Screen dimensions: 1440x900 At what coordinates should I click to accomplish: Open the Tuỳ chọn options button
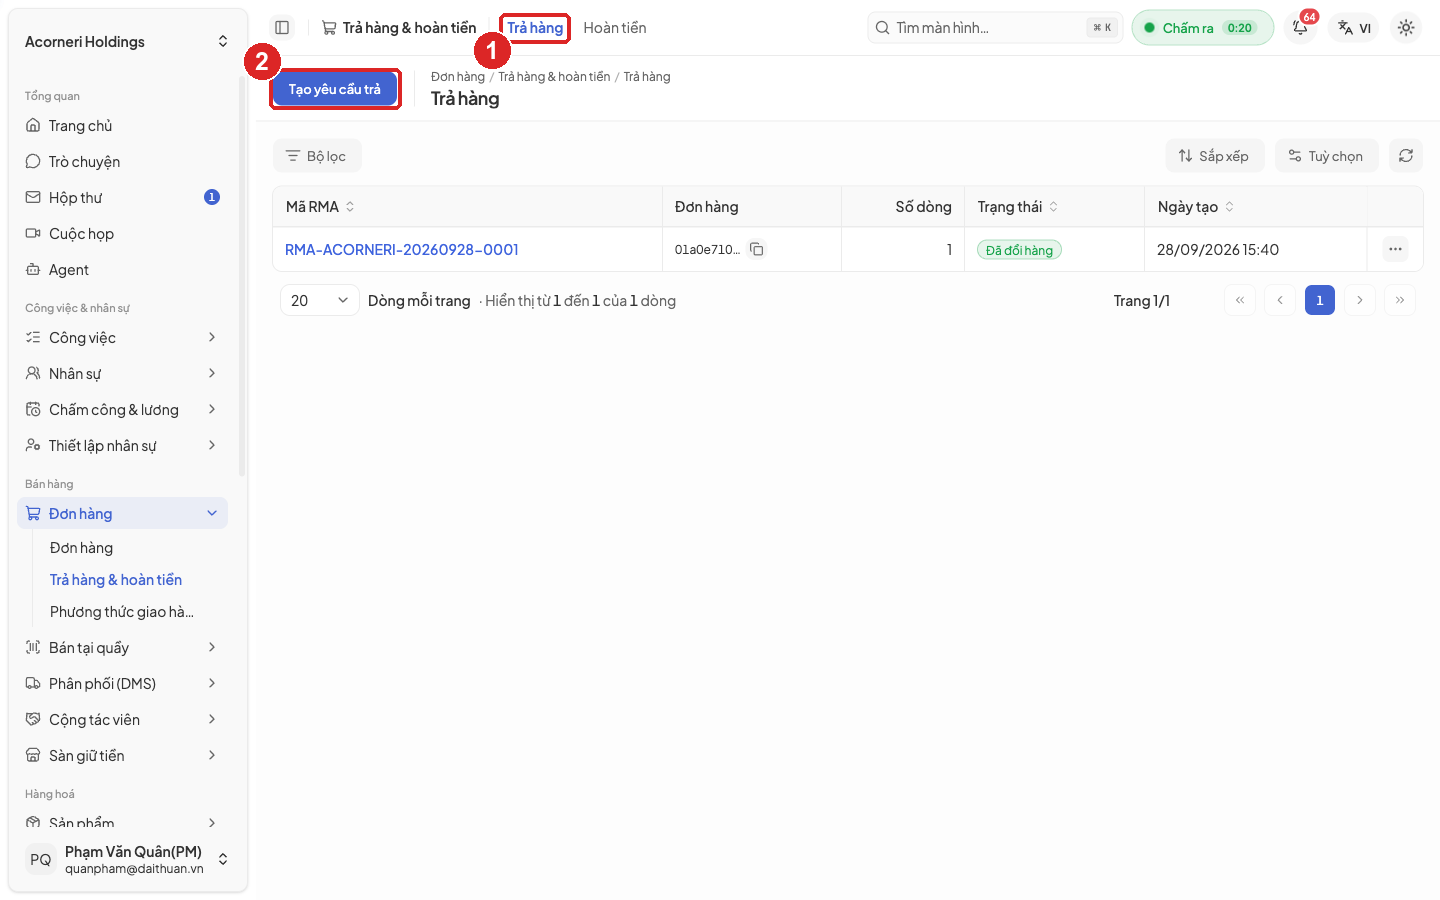point(1326,156)
